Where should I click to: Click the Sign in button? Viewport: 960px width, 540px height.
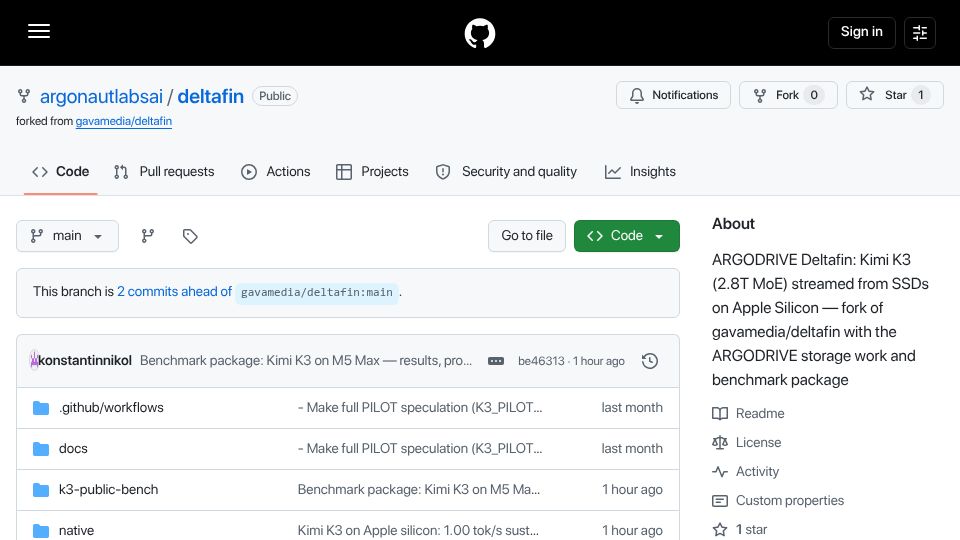click(x=861, y=32)
